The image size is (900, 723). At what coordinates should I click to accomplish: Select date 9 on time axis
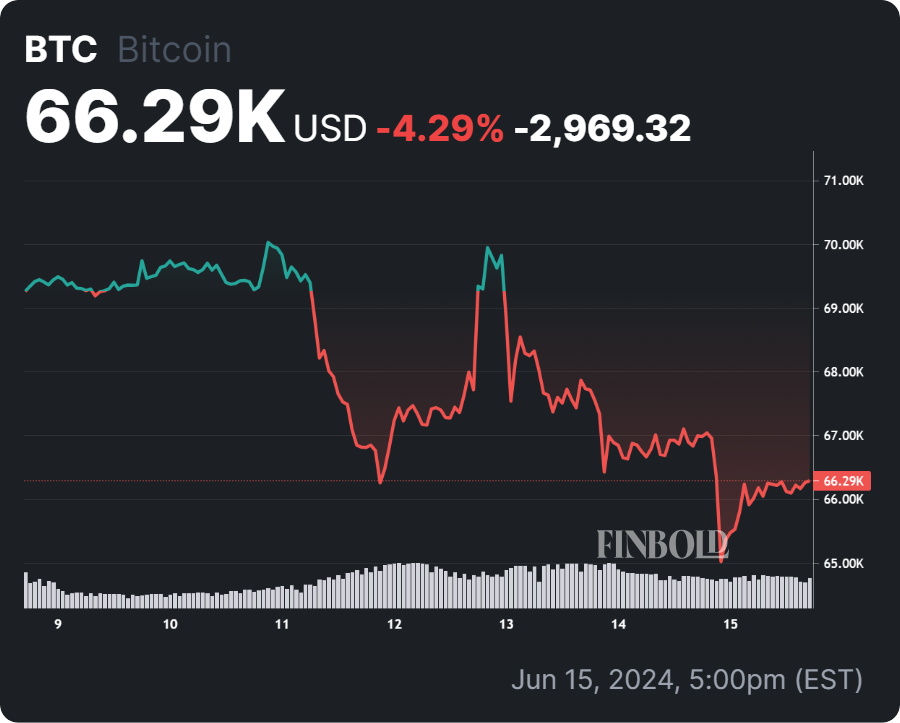58,625
